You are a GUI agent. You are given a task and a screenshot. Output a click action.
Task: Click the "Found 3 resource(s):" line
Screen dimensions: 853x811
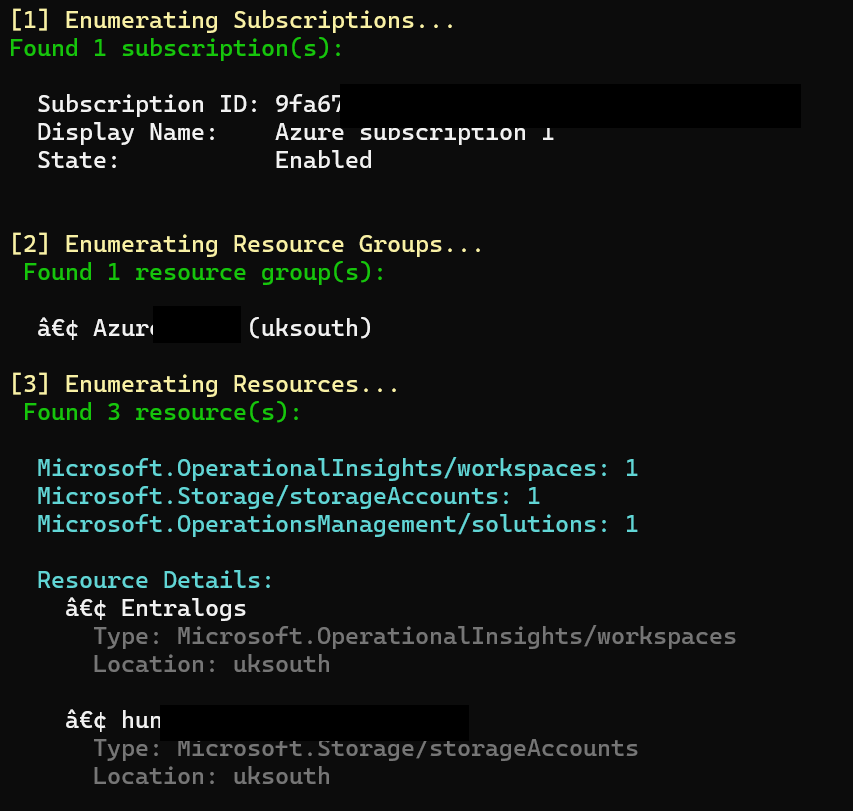[161, 412]
